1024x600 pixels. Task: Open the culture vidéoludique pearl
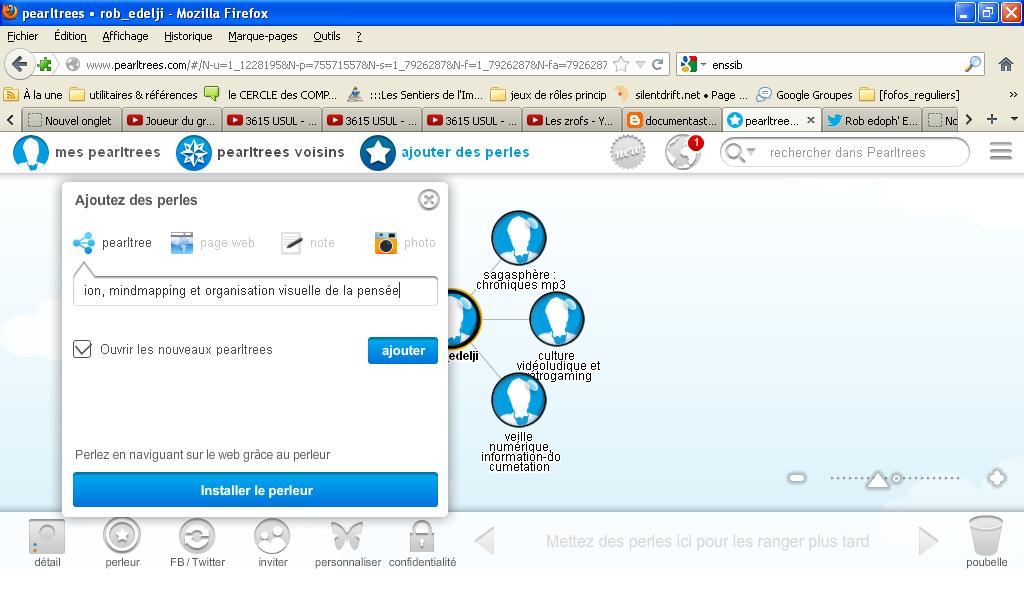point(556,319)
